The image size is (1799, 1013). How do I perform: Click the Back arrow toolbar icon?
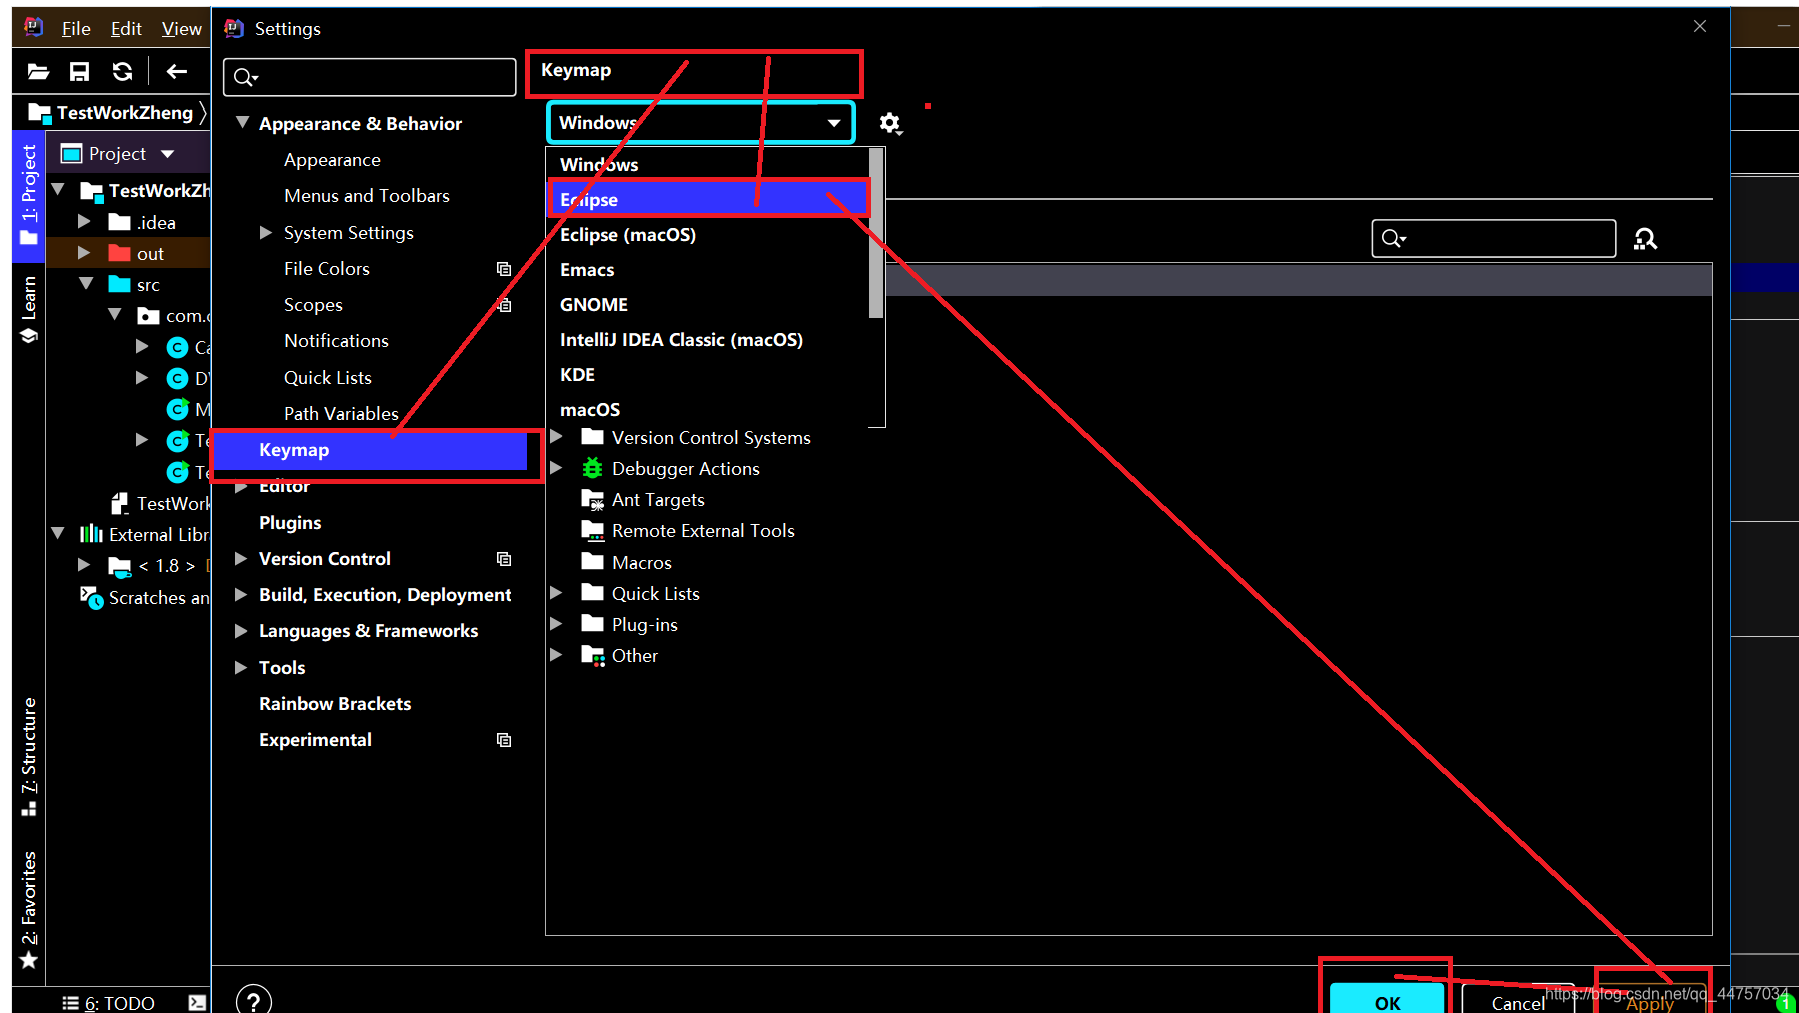pyautogui.click(x=177, y=71)
